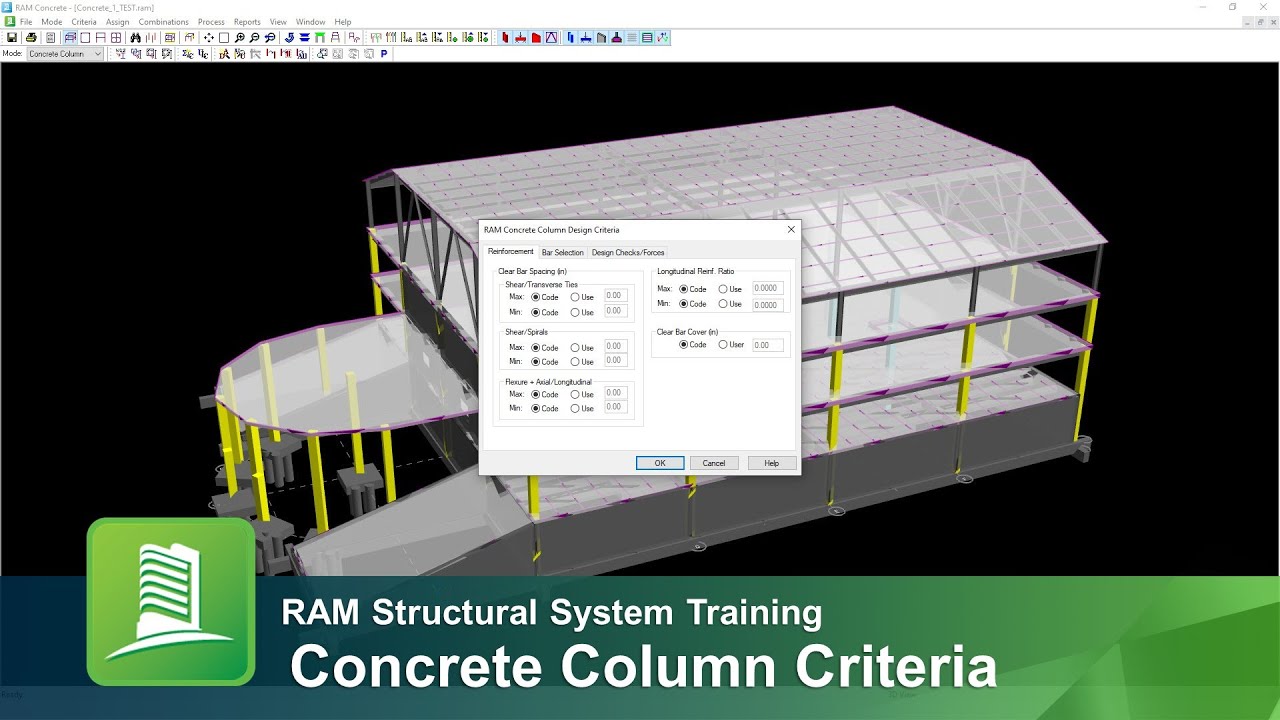Click the four-pane grid view icon
This screenshot has height=720, width=1280.
click(x=116, y=38)
